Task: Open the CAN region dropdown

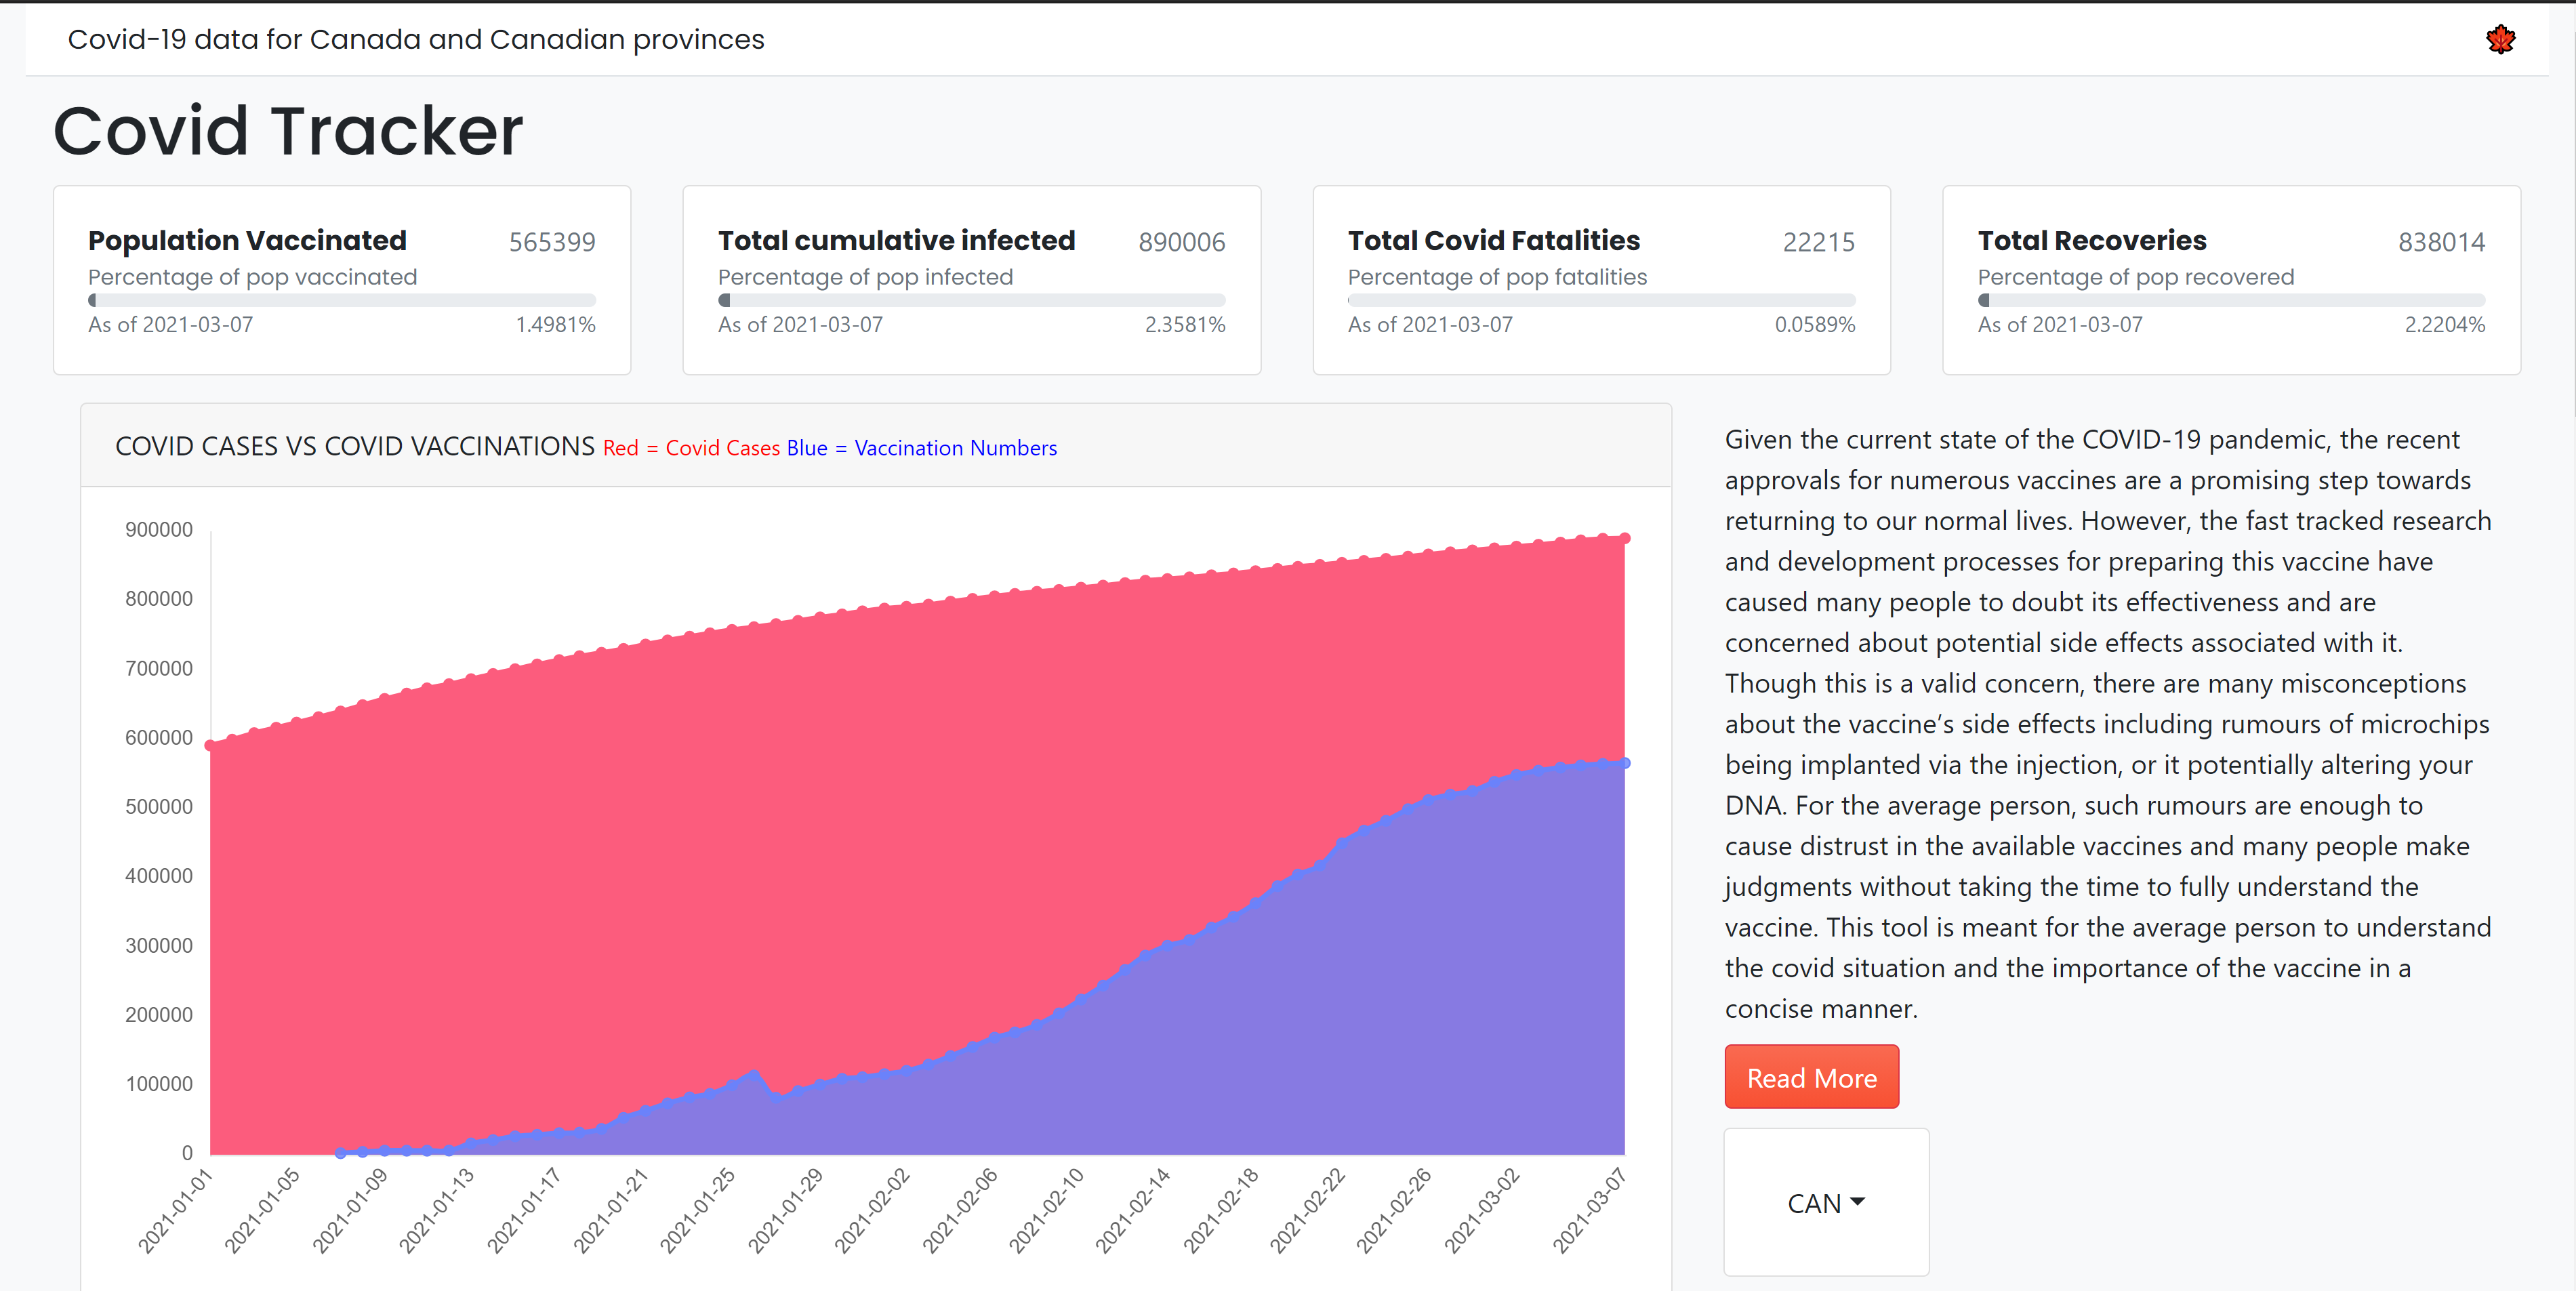Action: point(1825,1203)
